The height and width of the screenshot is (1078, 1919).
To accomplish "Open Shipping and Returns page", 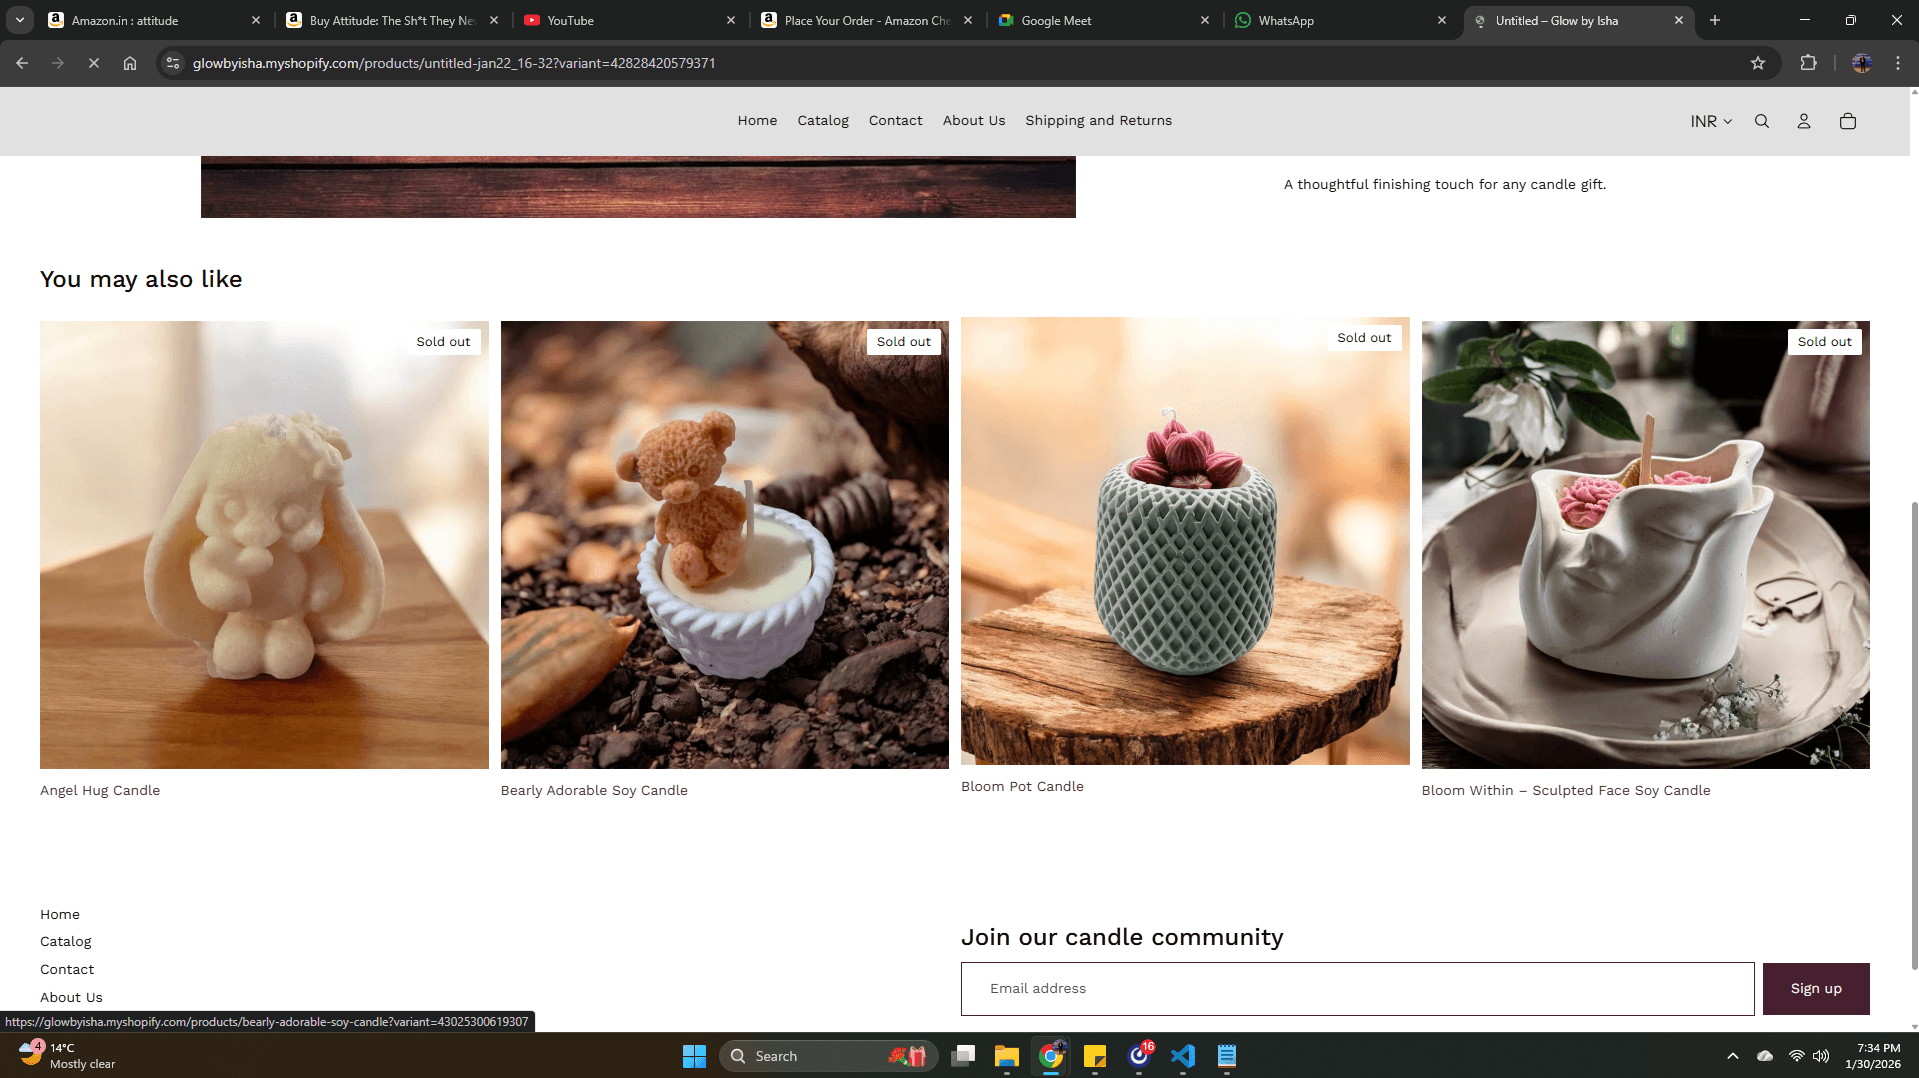I will pyautogui.click(x=1098, y=121).
